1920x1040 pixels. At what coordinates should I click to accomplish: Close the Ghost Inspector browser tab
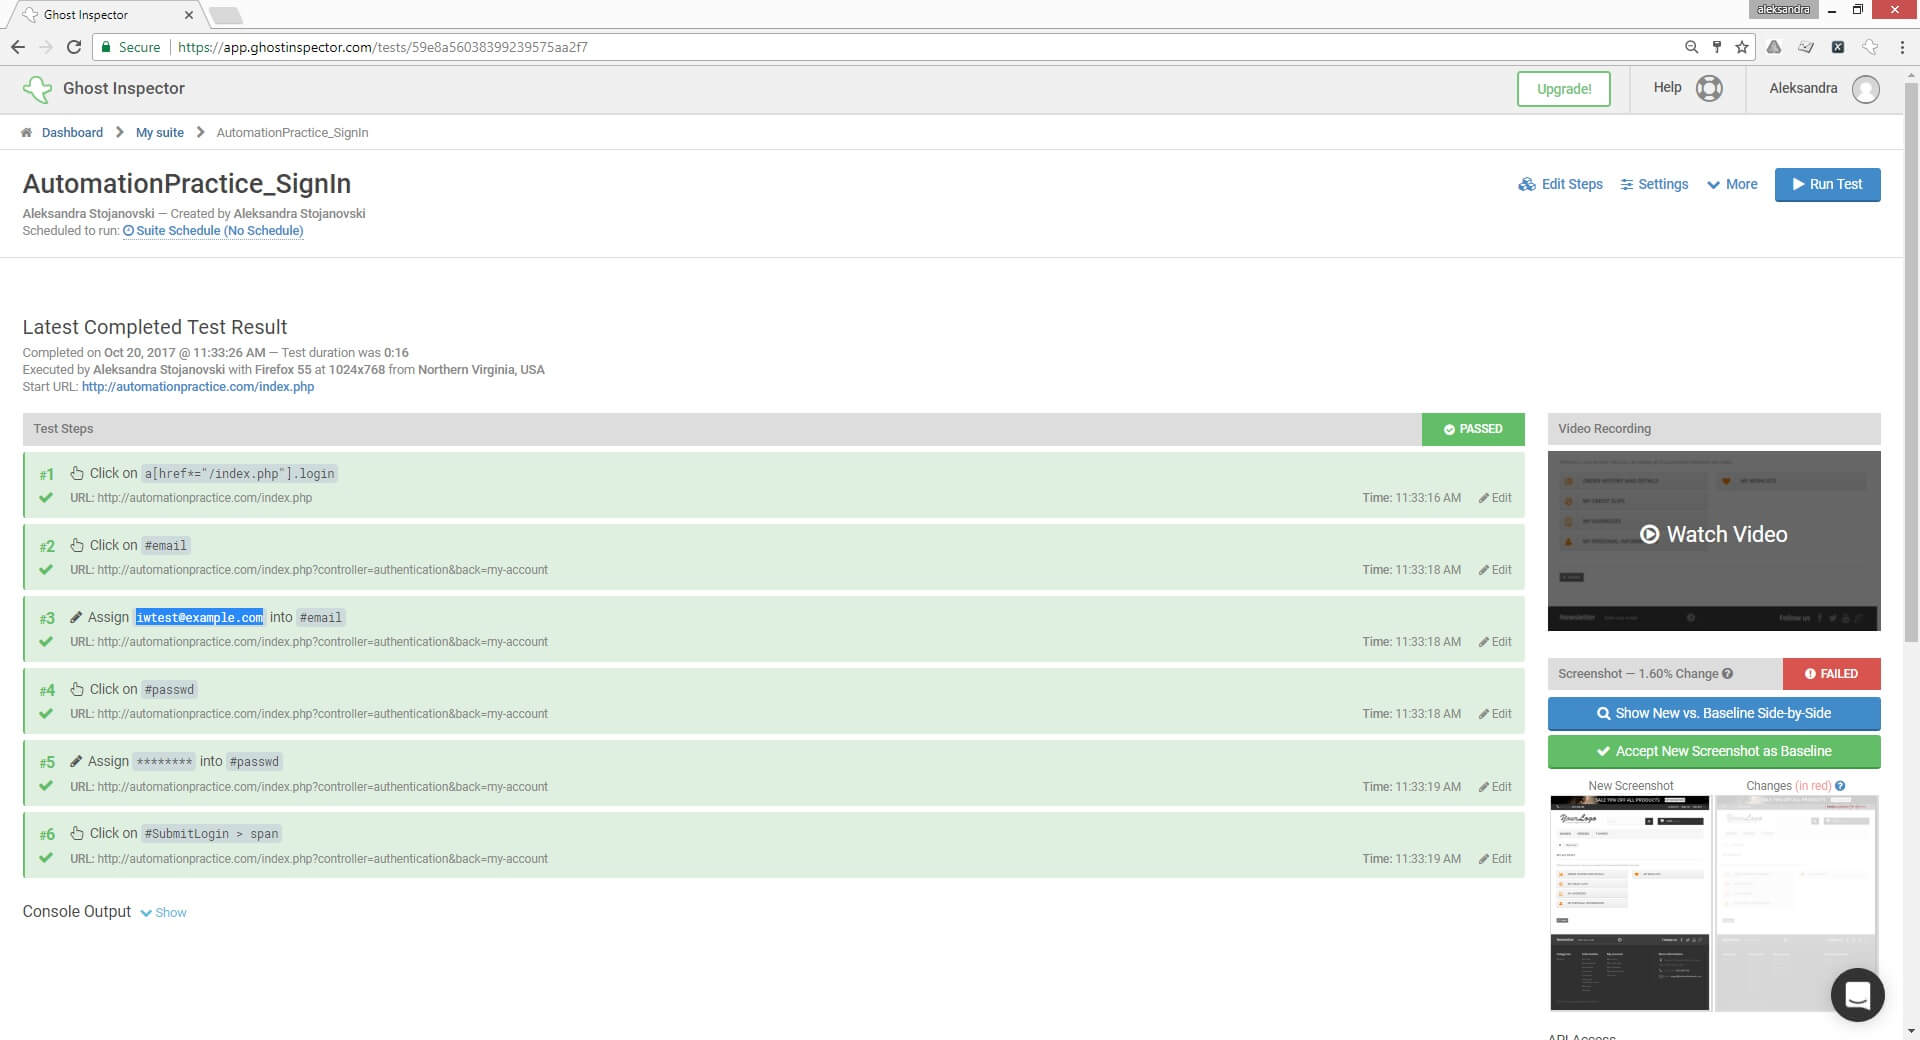[x=189, y=15]
